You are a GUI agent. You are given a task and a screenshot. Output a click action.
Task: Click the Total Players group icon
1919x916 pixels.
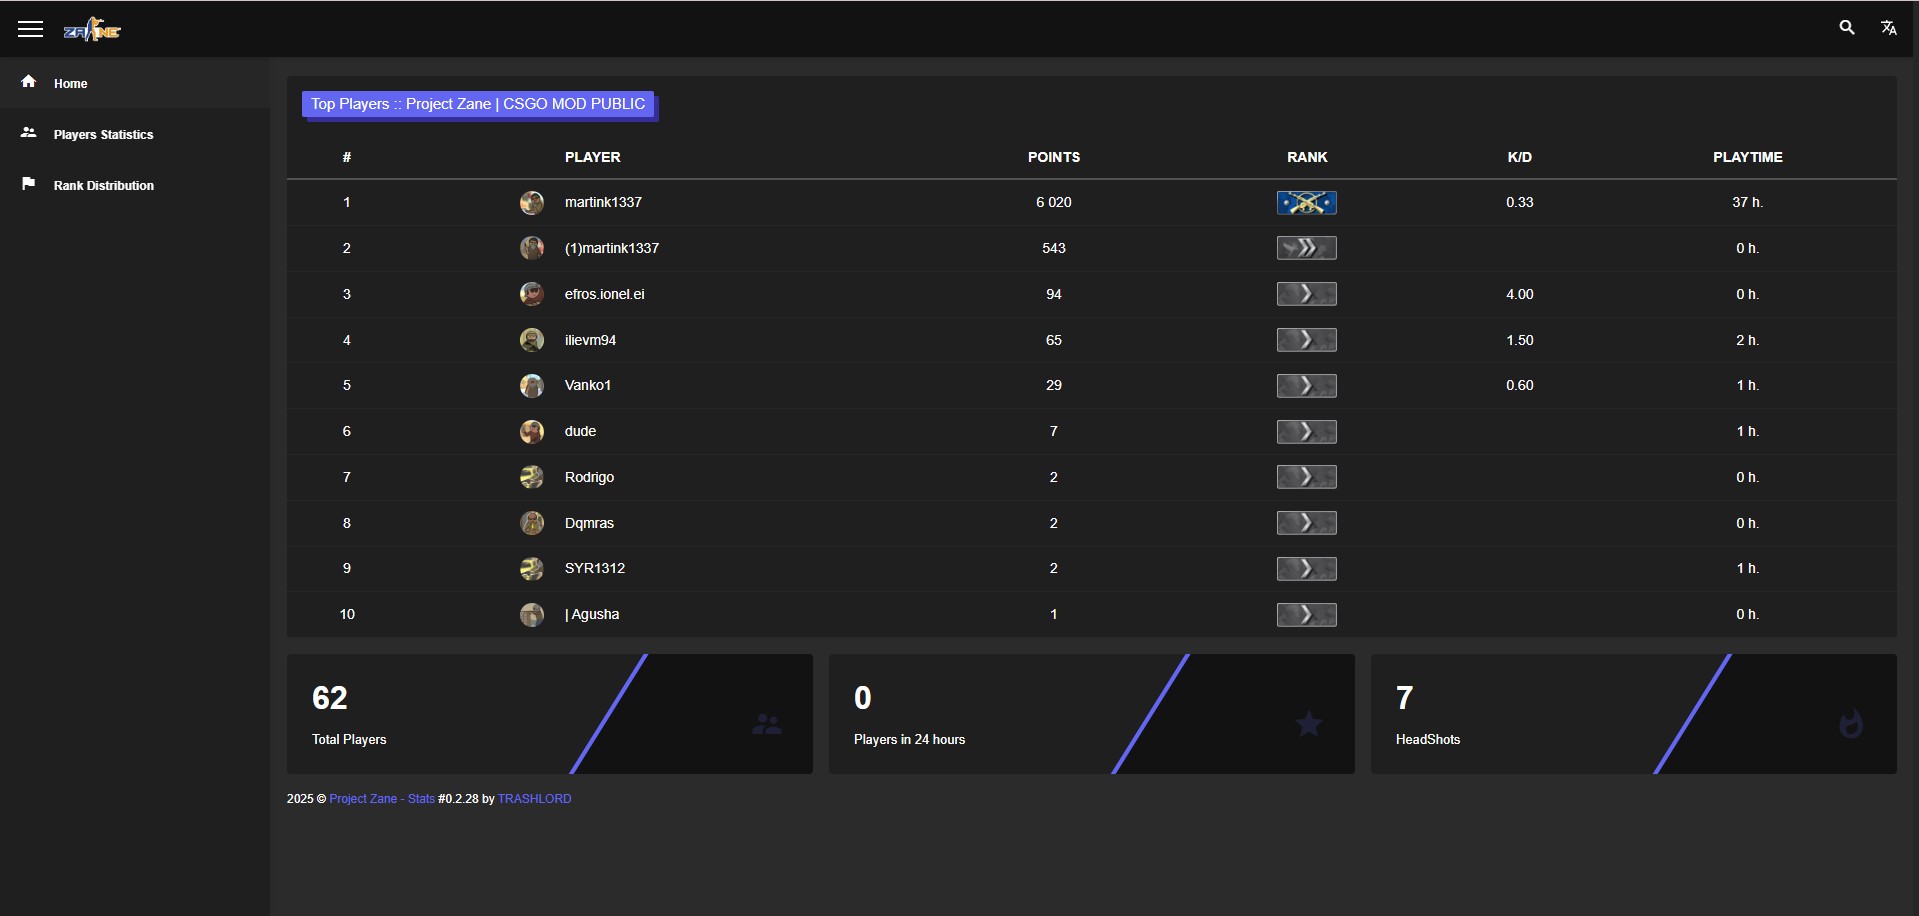766,724
